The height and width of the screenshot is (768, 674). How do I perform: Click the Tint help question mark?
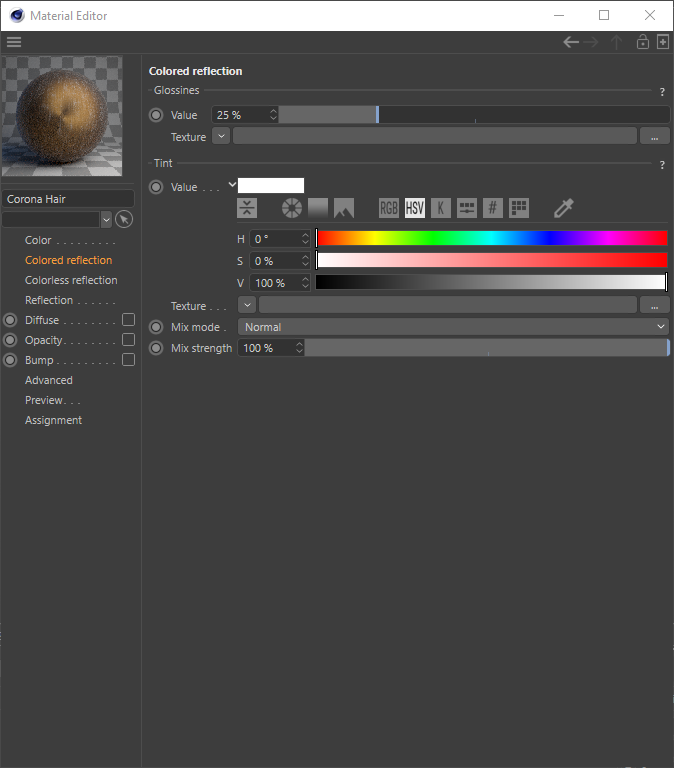click(662, 165)
